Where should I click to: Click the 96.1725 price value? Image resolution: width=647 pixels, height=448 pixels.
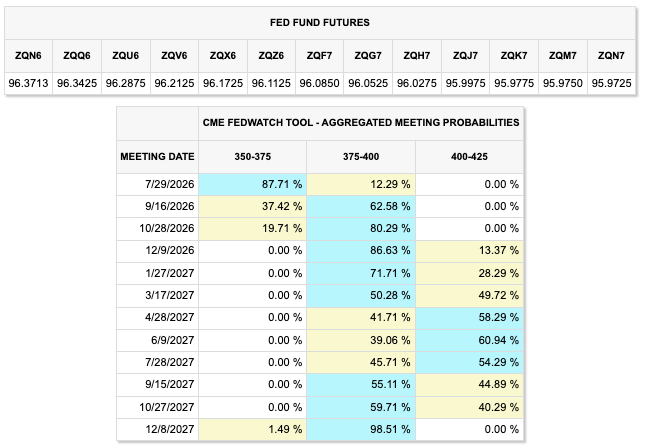(x=223, y=83)
